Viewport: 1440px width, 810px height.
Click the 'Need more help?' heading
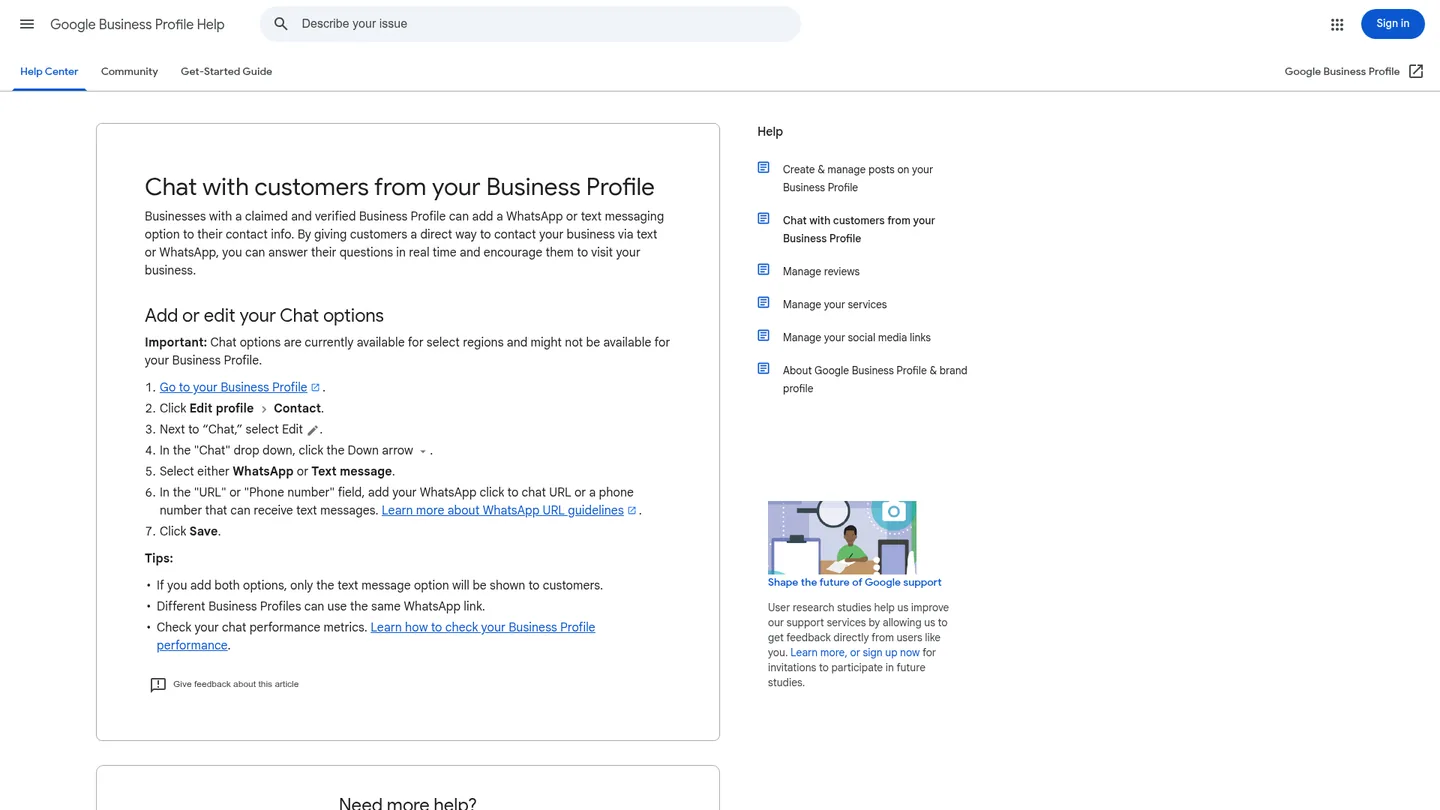(x=408, y=802)
